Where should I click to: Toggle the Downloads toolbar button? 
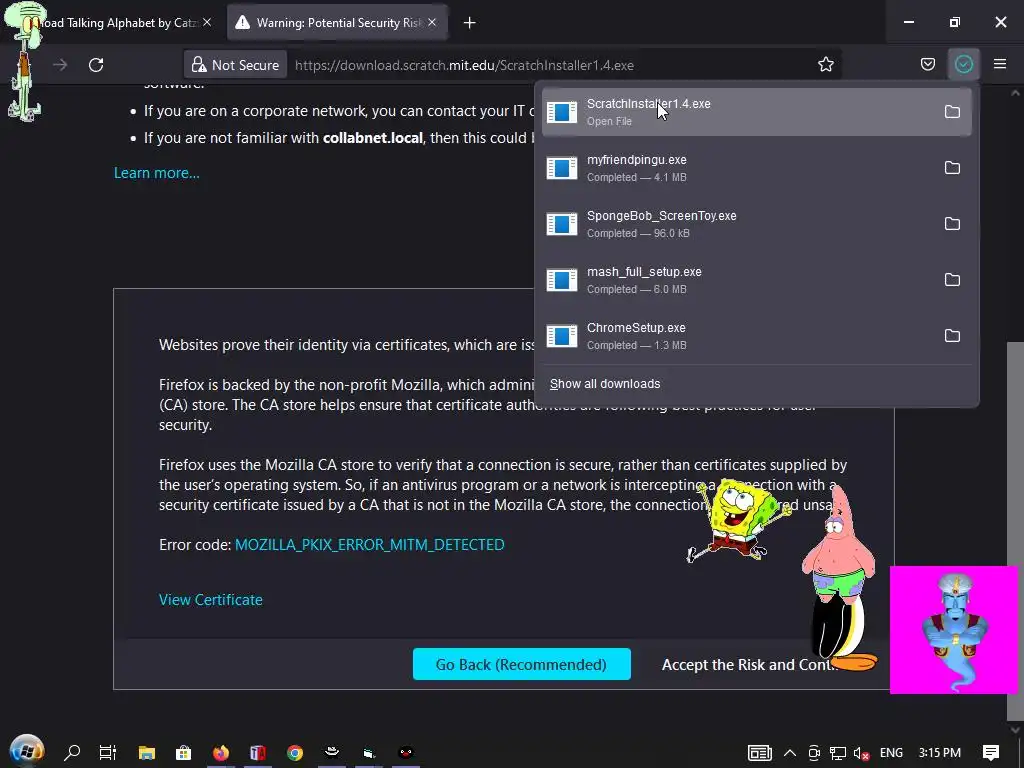point(963,64)
